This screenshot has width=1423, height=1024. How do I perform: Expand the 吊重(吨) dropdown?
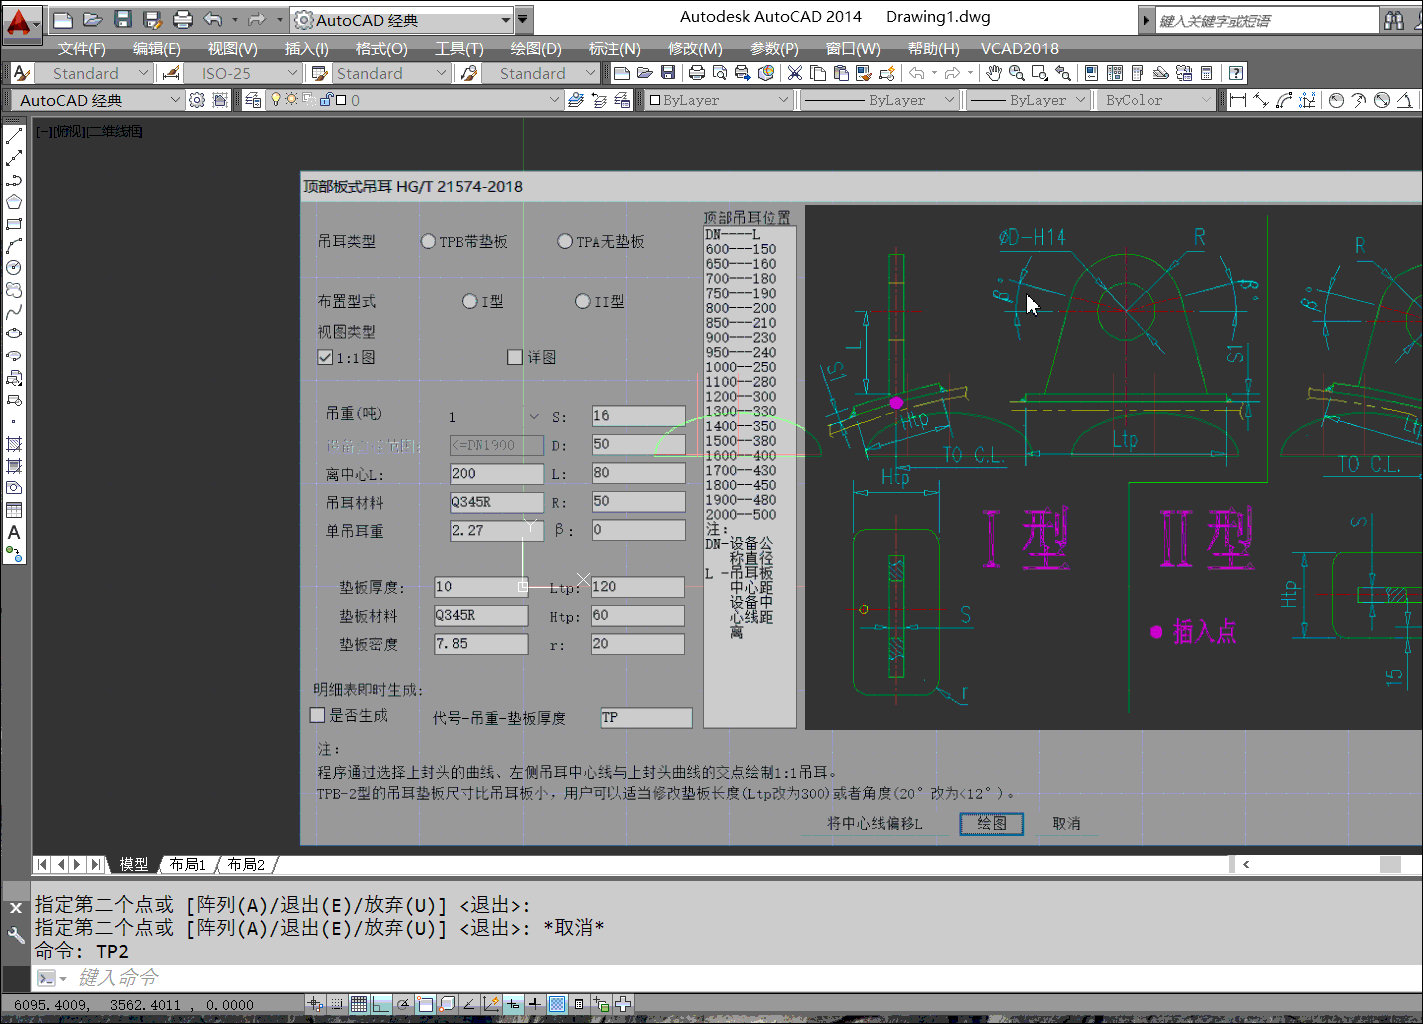coord(533,416)
